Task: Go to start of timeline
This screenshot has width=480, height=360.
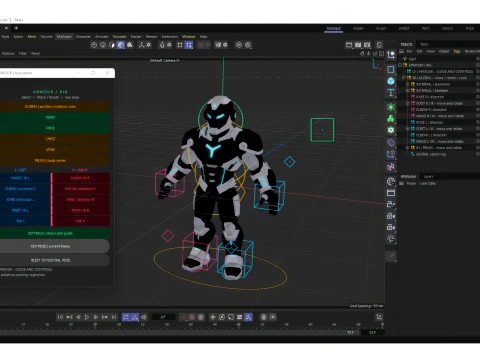Action: [x=60, y=317]
